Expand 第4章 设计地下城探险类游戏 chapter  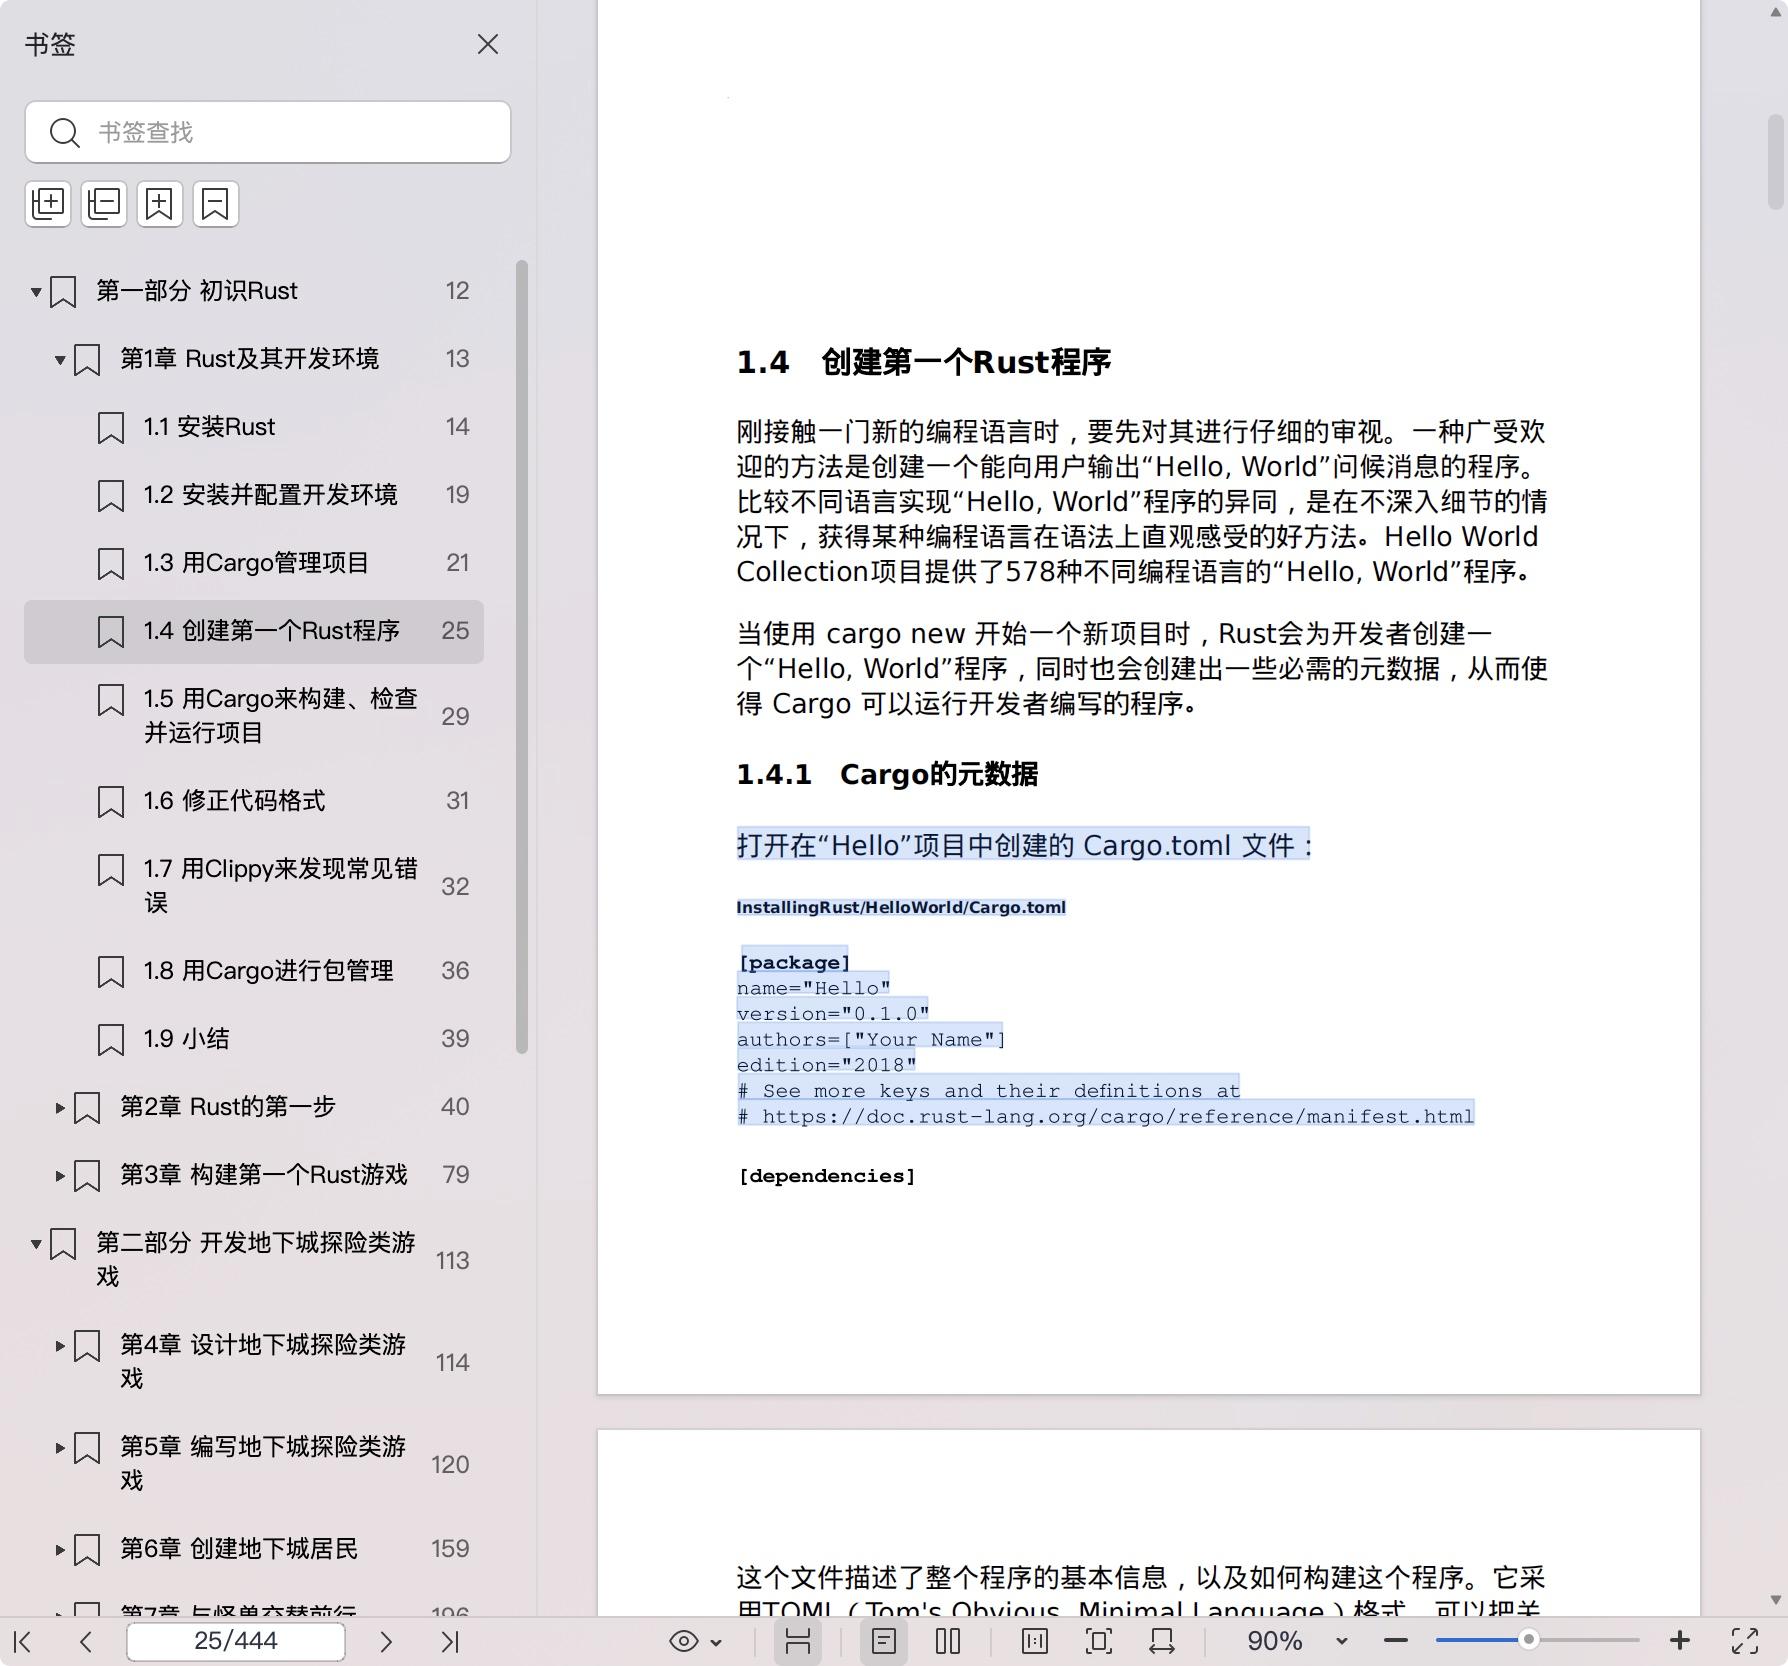(60, 1346)
